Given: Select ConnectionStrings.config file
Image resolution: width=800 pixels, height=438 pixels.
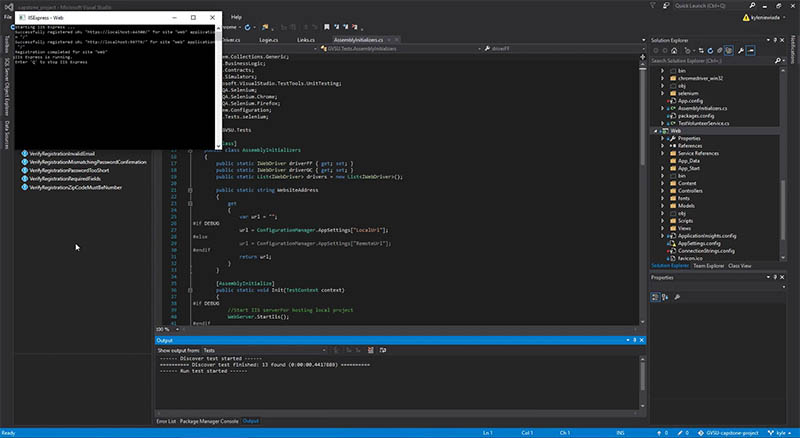Looking at the screenshot, I should coord(706,251).
